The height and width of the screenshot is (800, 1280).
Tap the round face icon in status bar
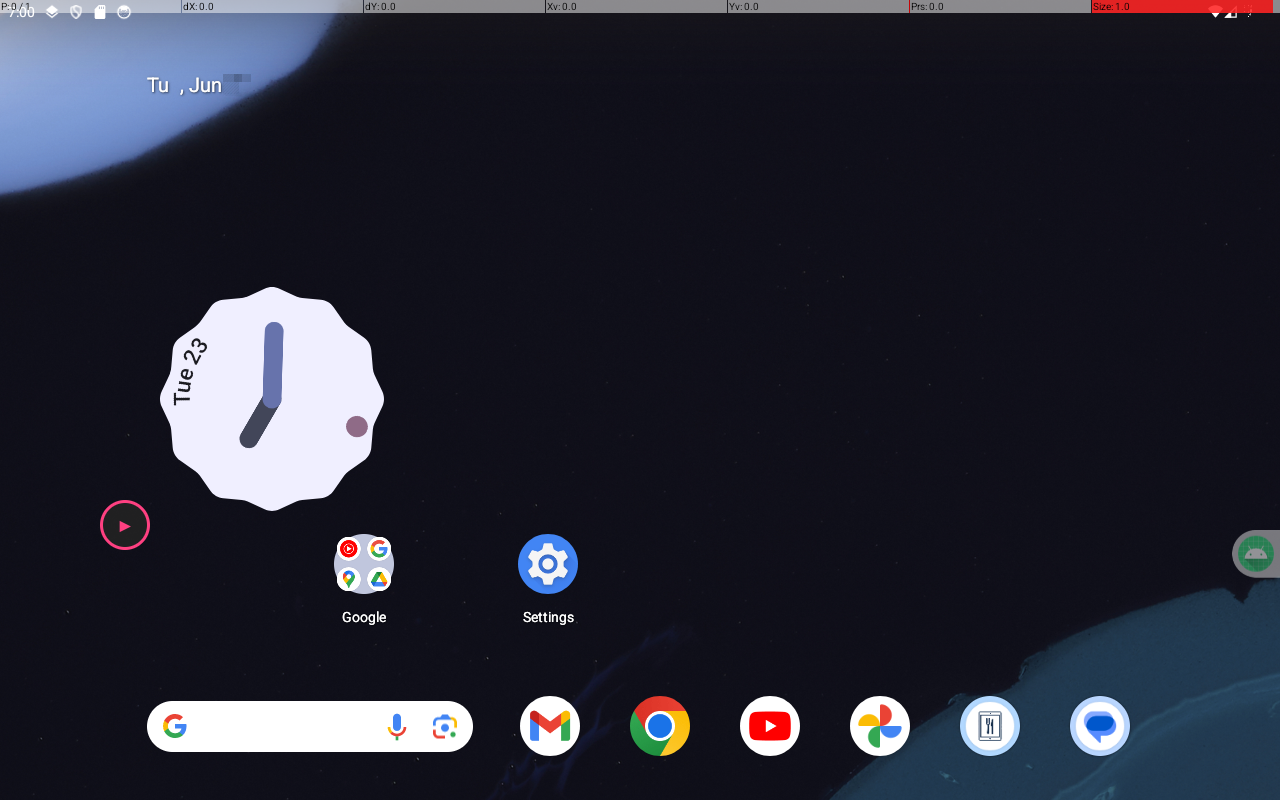coord(124,12)
